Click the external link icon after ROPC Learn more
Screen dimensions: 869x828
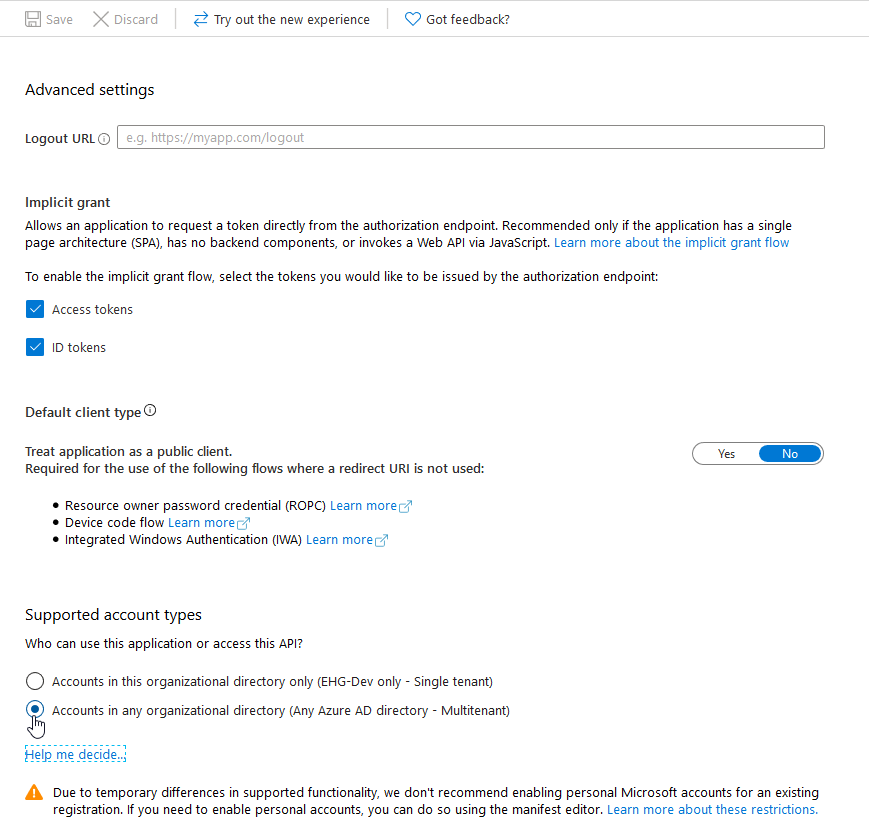pos(405,506)
